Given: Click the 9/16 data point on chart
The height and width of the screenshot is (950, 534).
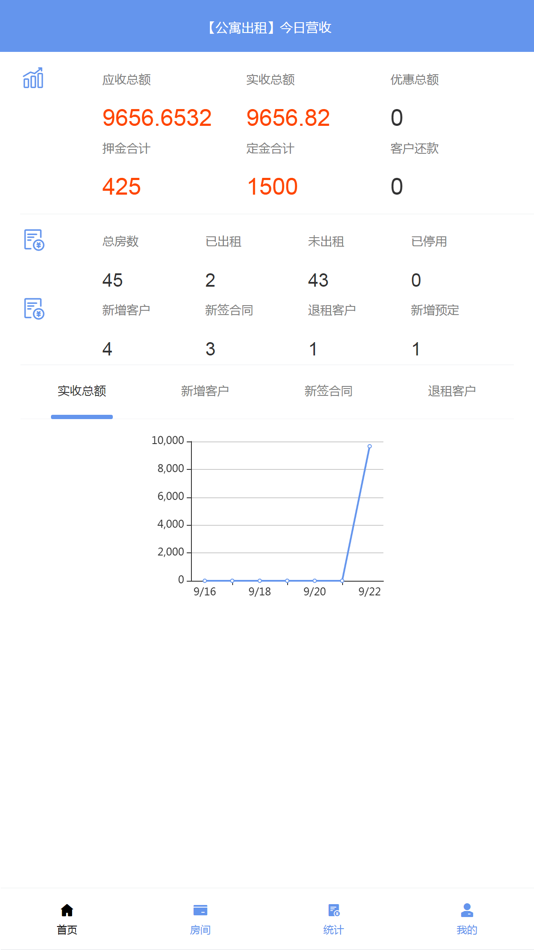Looking at the screenshot, I should (x=205, y=580).
